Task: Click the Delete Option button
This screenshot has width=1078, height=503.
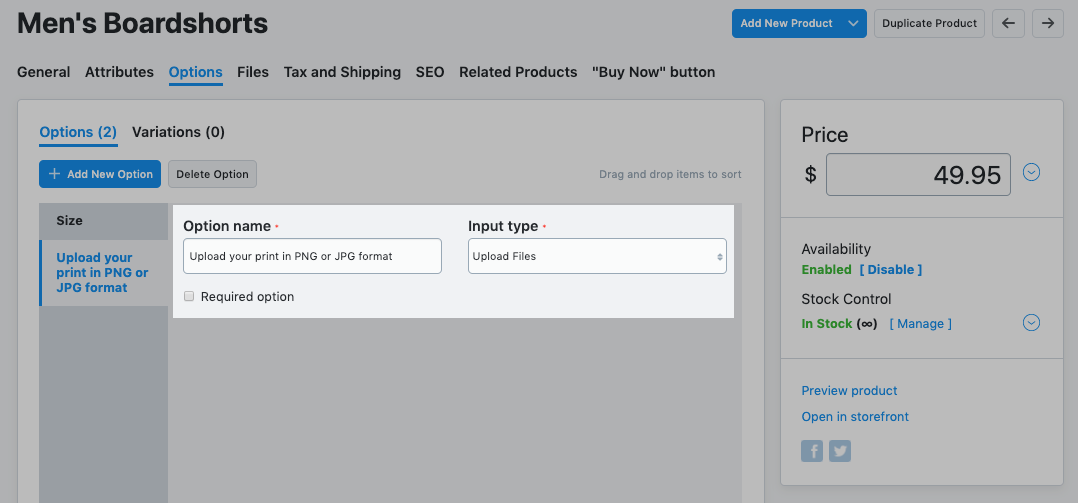Action: pos(212,174)
